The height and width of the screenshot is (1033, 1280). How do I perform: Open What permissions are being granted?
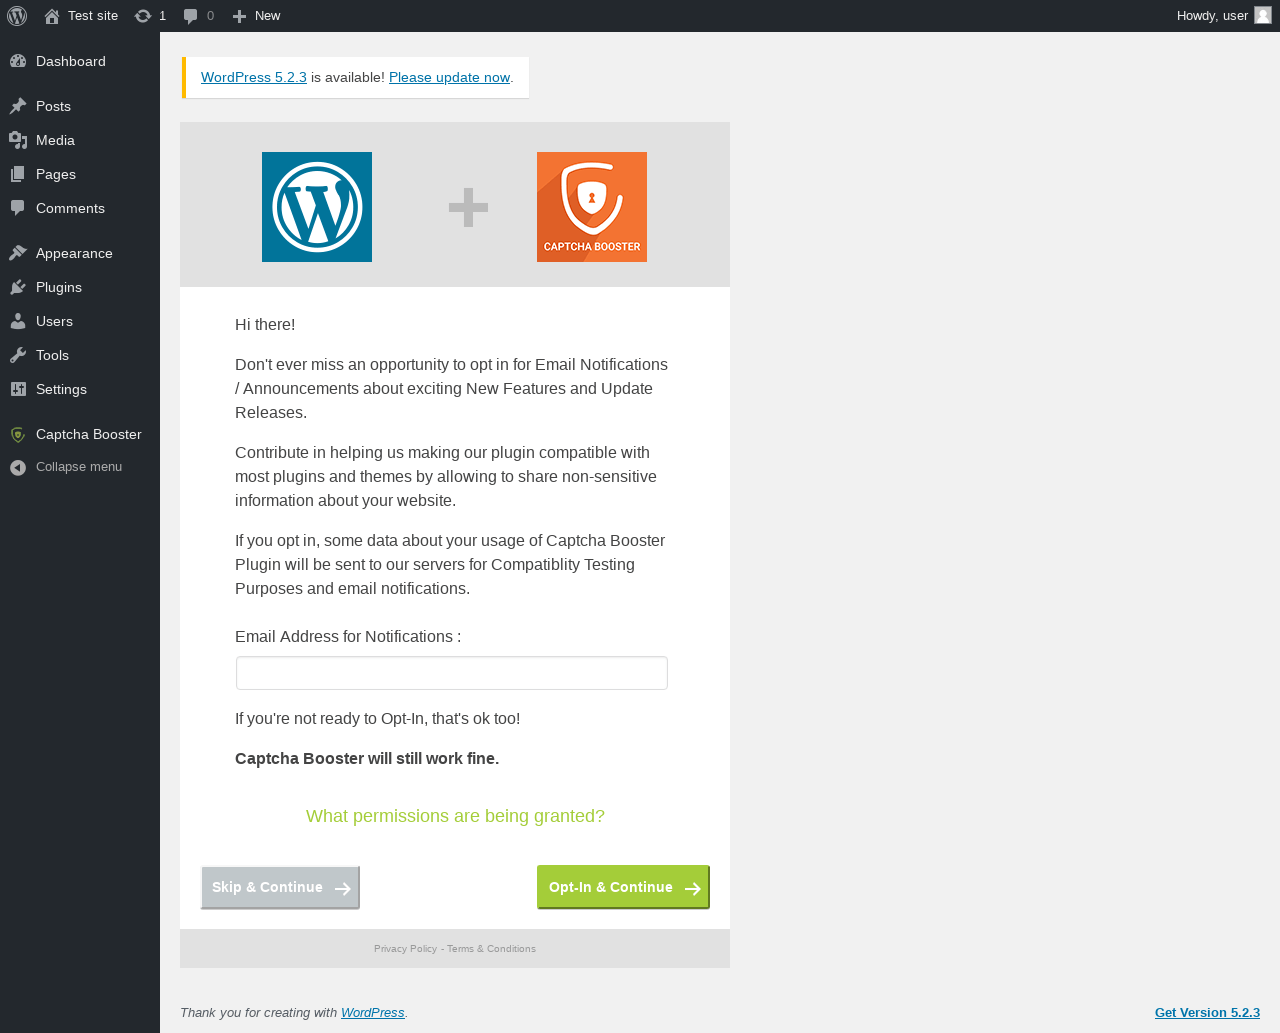[455, 816]
